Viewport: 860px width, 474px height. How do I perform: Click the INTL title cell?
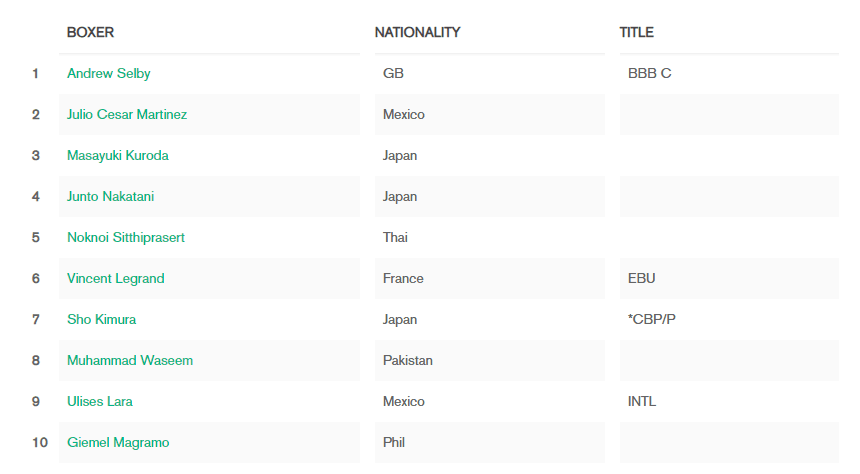pyautogui.click(x=729, y=402)
